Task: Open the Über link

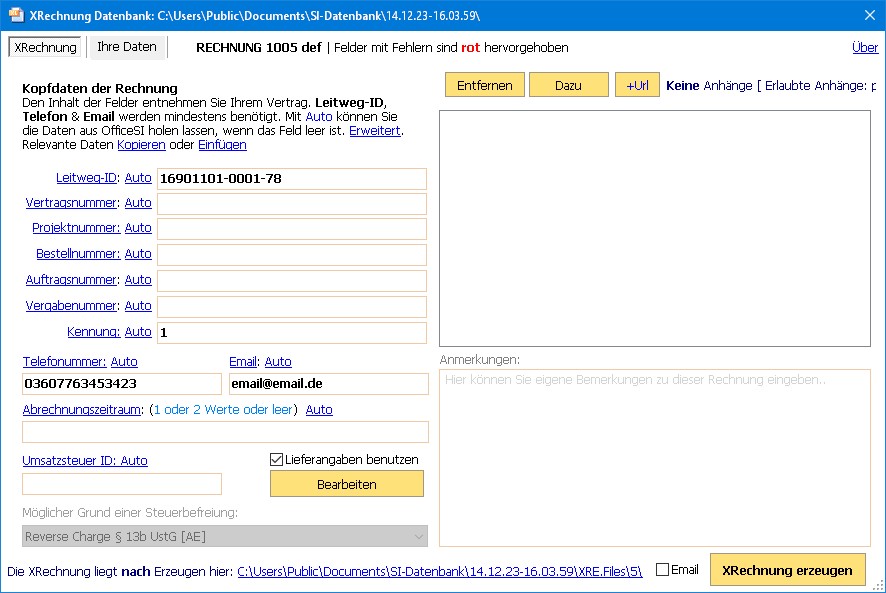Action: tap(865, 48)
